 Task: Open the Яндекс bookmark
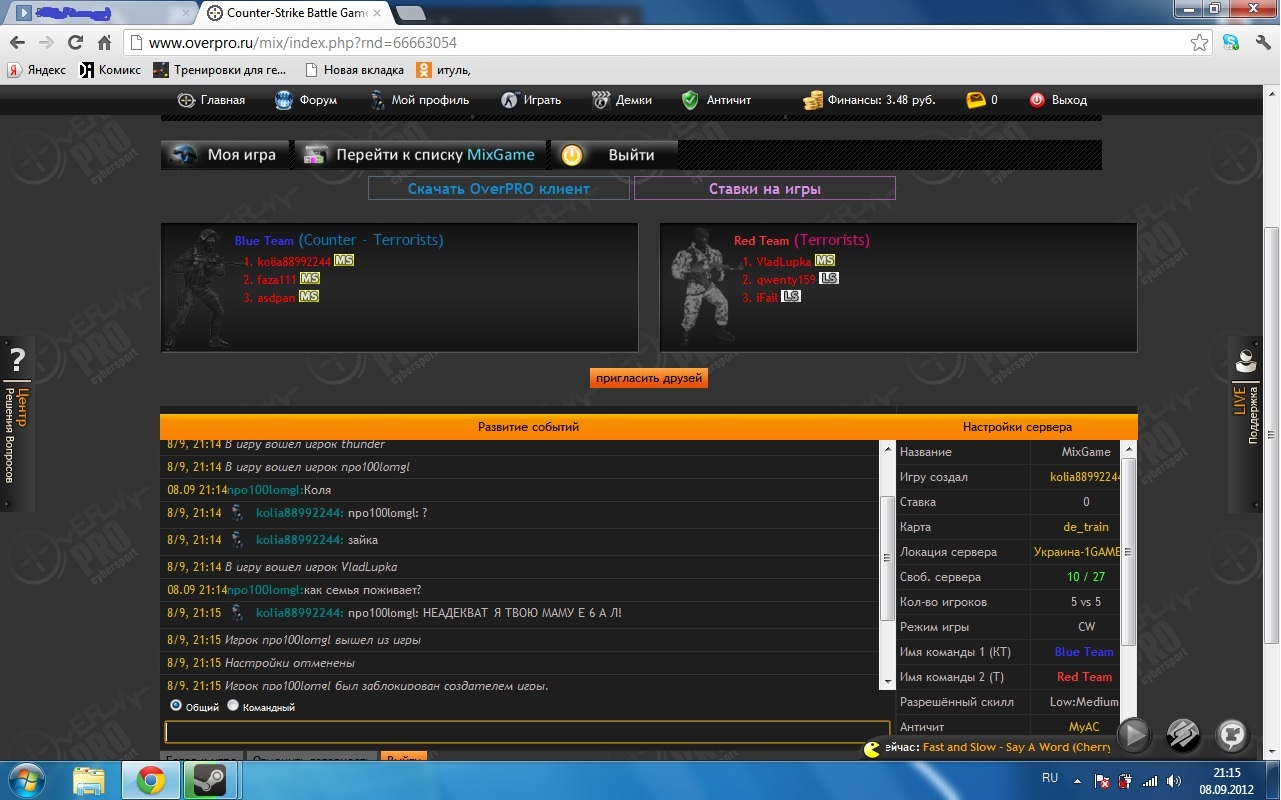[37, 70]
